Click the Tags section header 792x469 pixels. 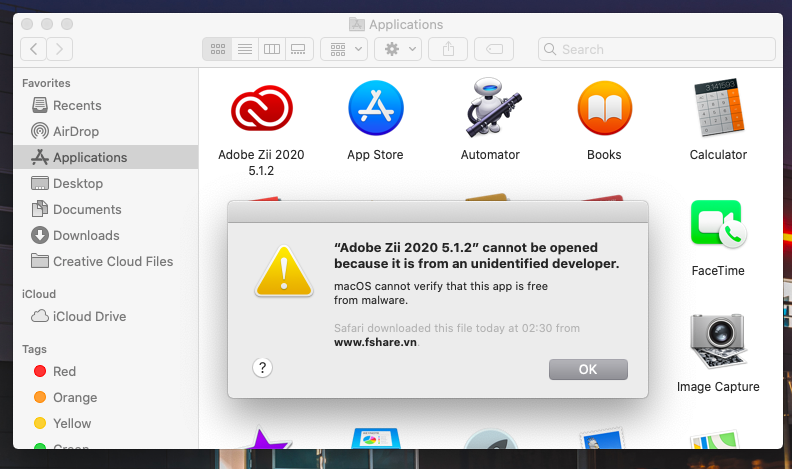point(34,349)
